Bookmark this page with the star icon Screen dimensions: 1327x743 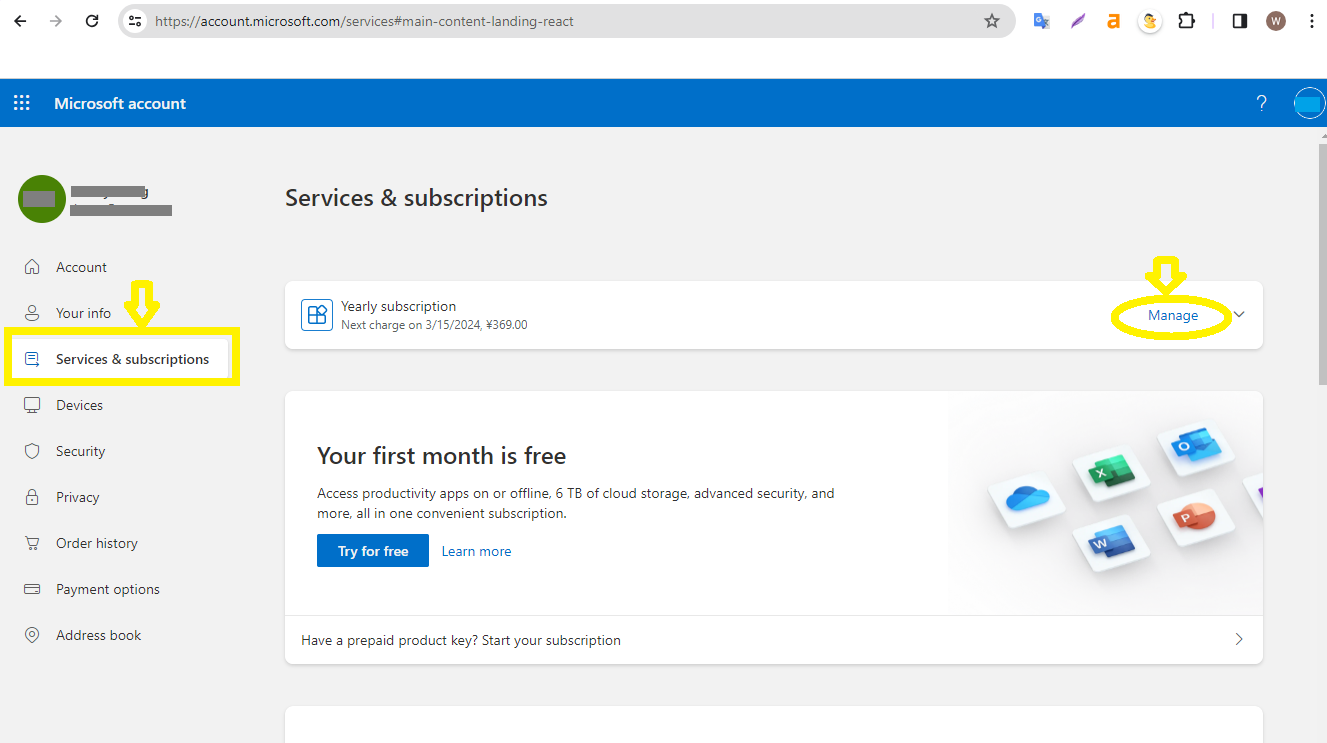(992, 21)
